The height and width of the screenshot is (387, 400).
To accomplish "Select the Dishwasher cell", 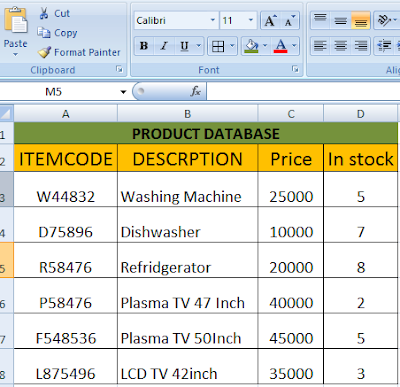I will (x=188, y=225).
